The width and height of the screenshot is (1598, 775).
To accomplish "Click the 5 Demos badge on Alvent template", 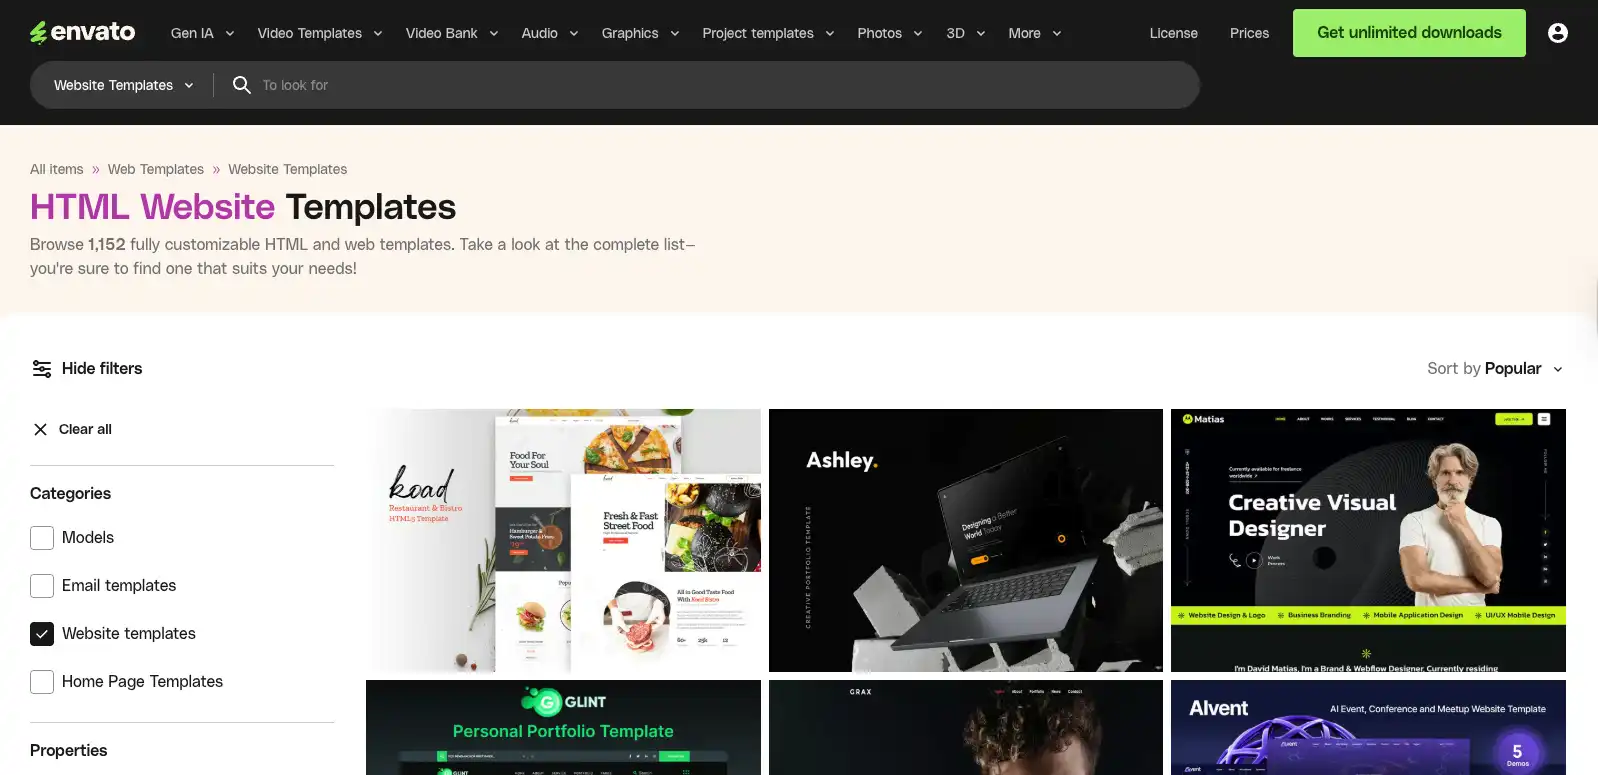I will tap(1517, 753).
